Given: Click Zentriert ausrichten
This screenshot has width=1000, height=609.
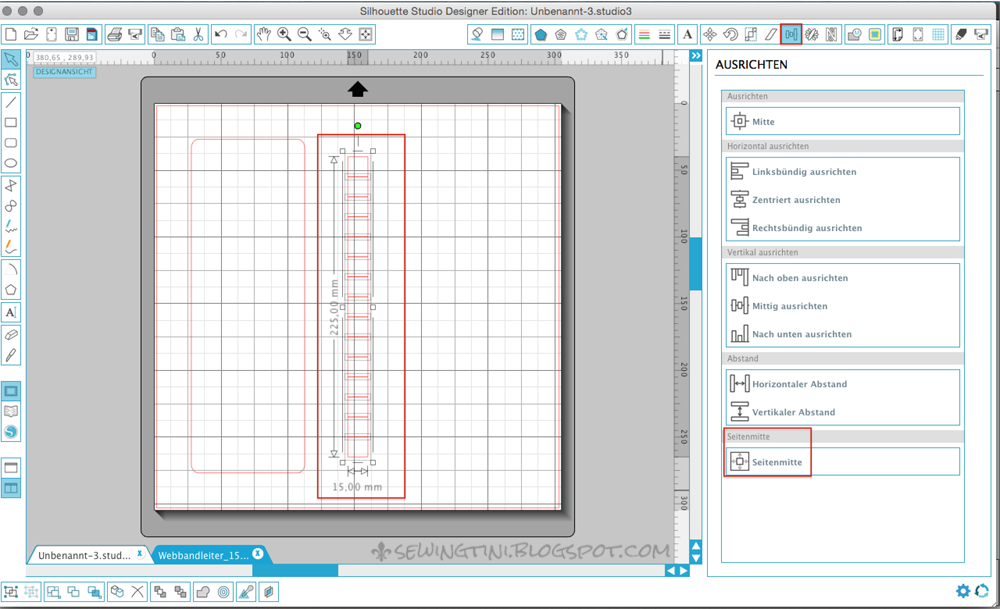Looking at the screenshot, I should pyautogui.click(x=842, y=200).
